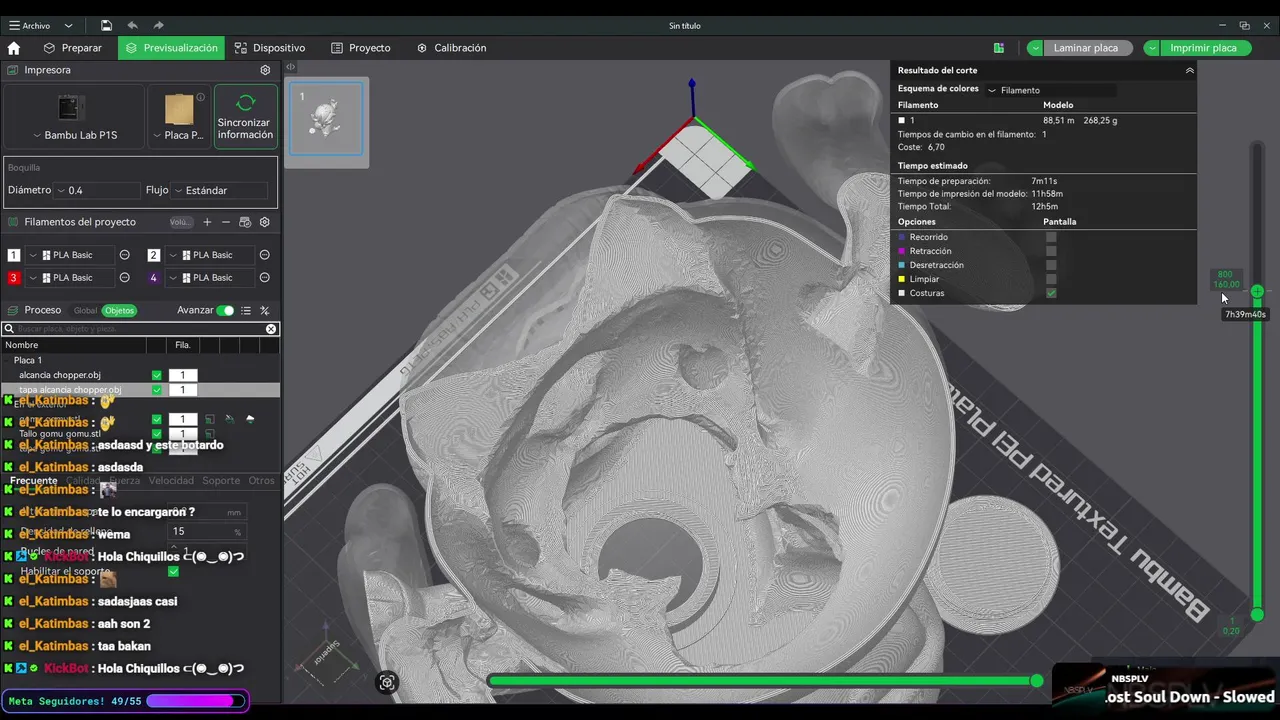Toggle printable checkbox for alcancia chopper.obj
This screenshot has width=1280, height=720.
(156, 375)
